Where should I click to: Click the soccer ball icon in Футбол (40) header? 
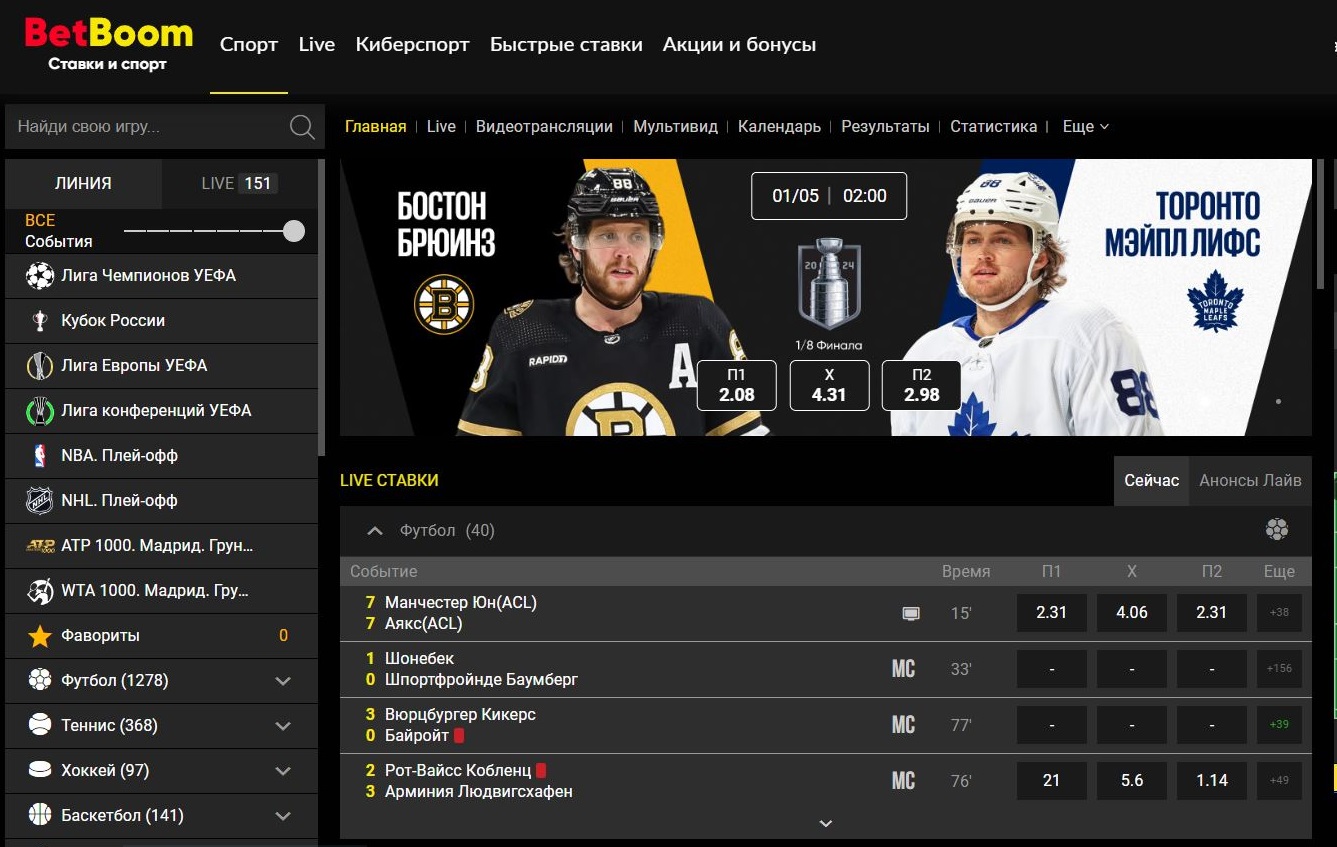[1277, 530]
